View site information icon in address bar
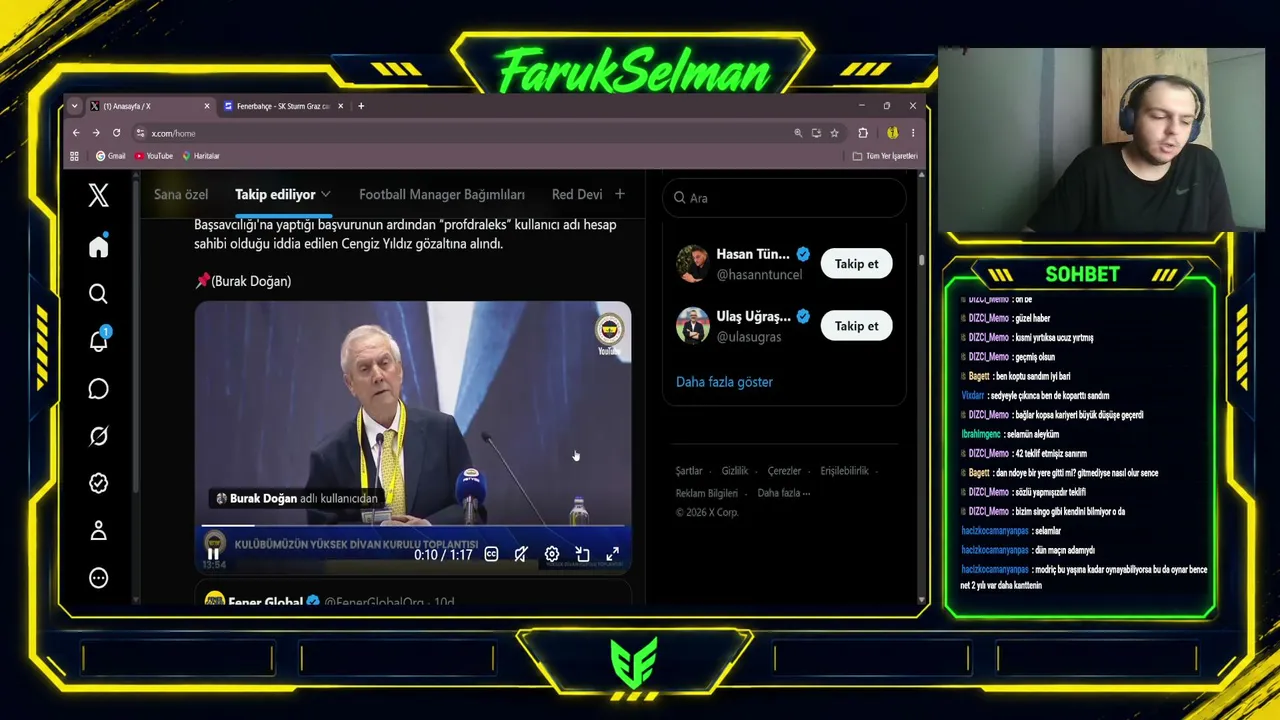The height and width of the screenshot is (720, 1280). tap(141, 133)
